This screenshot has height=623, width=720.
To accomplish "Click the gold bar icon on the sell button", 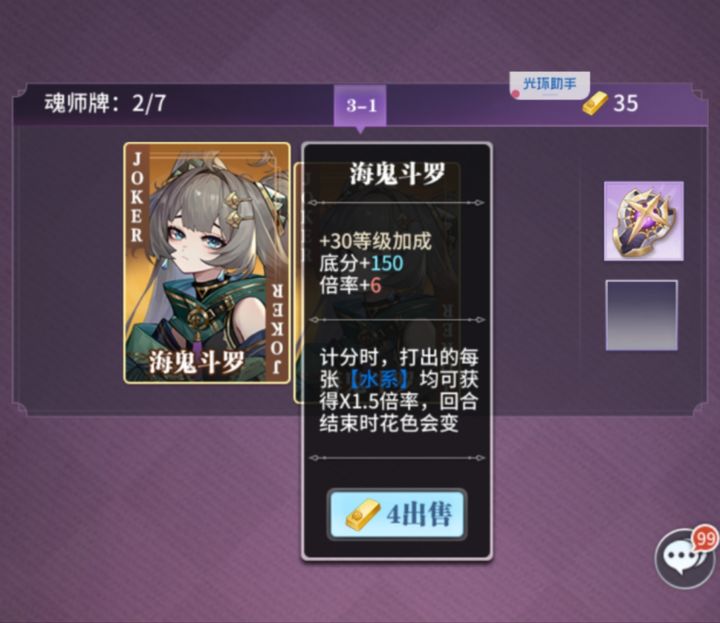I will pyautogui.click(x=363, y=515).
